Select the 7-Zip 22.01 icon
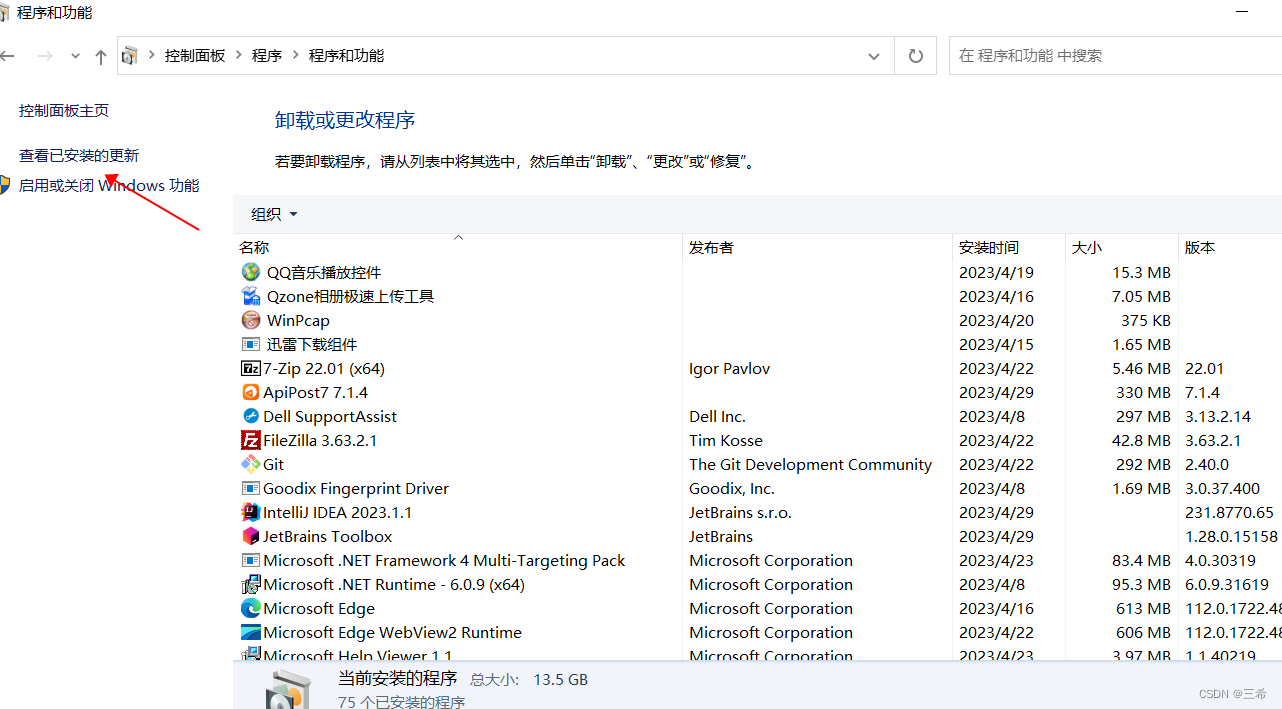This screenshot has height=709, width=1282. [x=251, y=368]
